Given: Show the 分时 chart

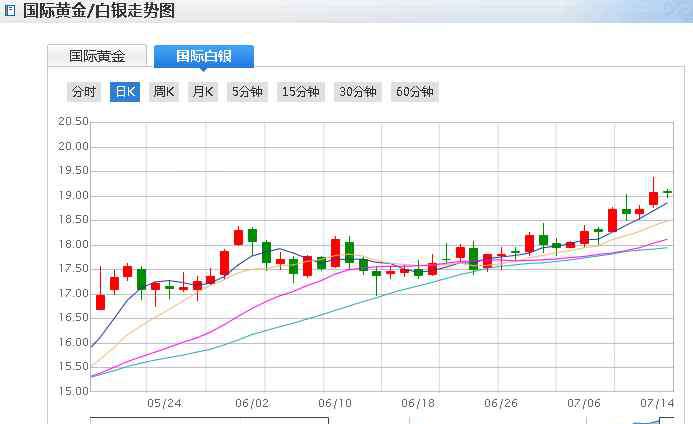Looking at the screenshot, I should 84,92.
